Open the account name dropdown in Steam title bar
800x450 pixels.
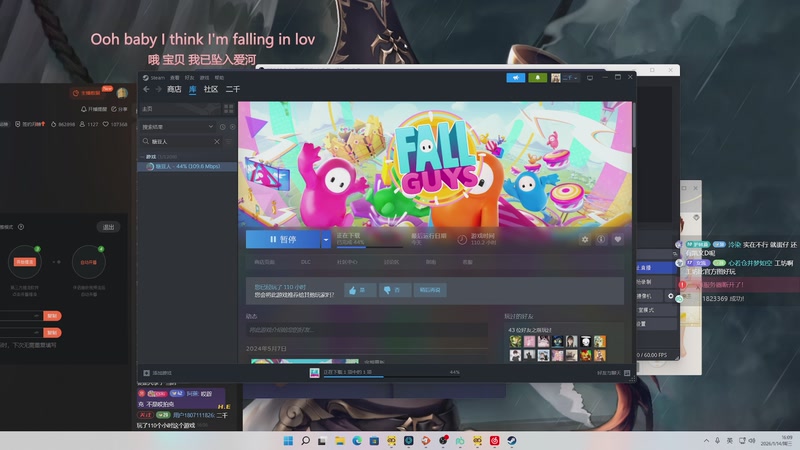(570, 78)
